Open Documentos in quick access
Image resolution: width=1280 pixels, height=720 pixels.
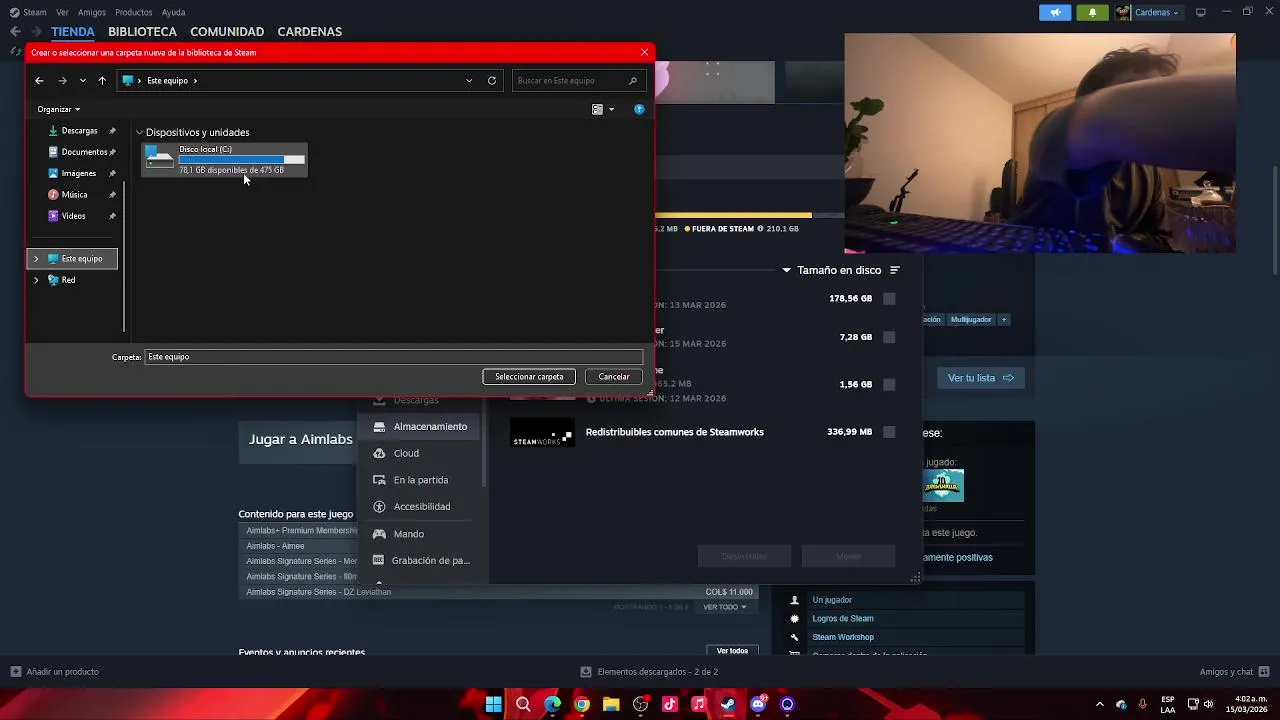coord(84,152)
